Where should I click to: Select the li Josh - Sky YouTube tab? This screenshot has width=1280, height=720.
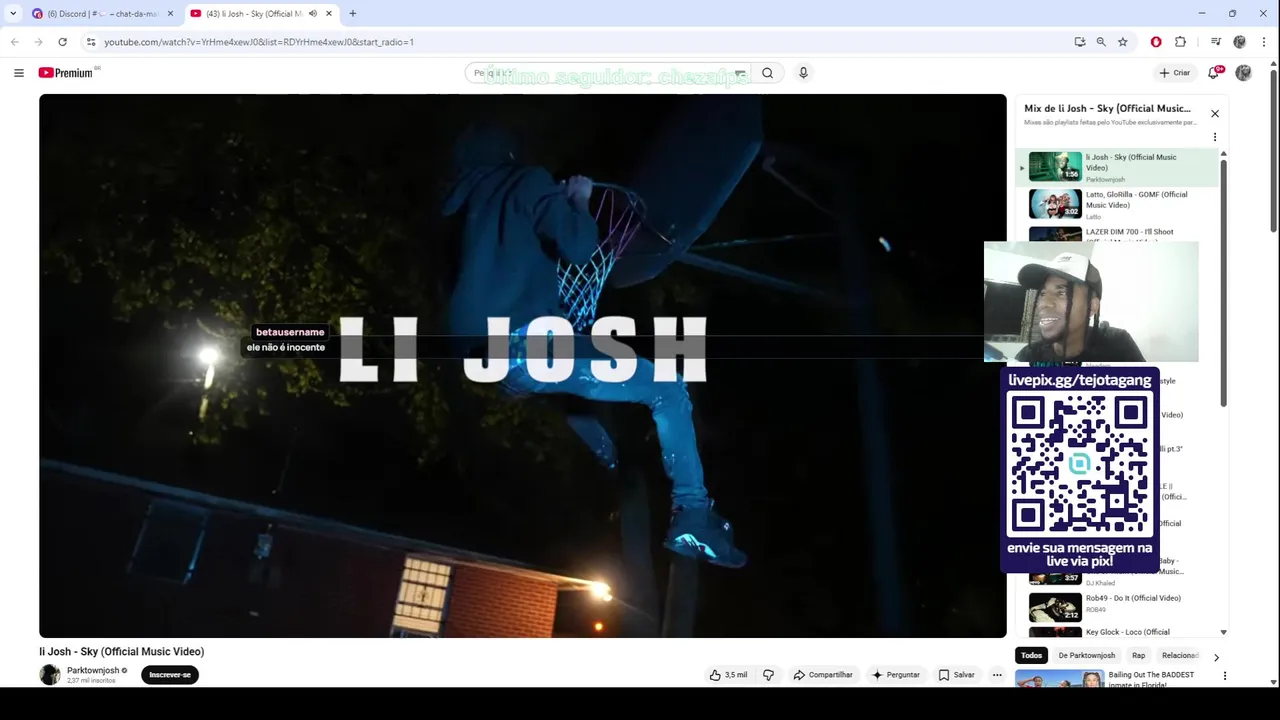coord(255,14)
